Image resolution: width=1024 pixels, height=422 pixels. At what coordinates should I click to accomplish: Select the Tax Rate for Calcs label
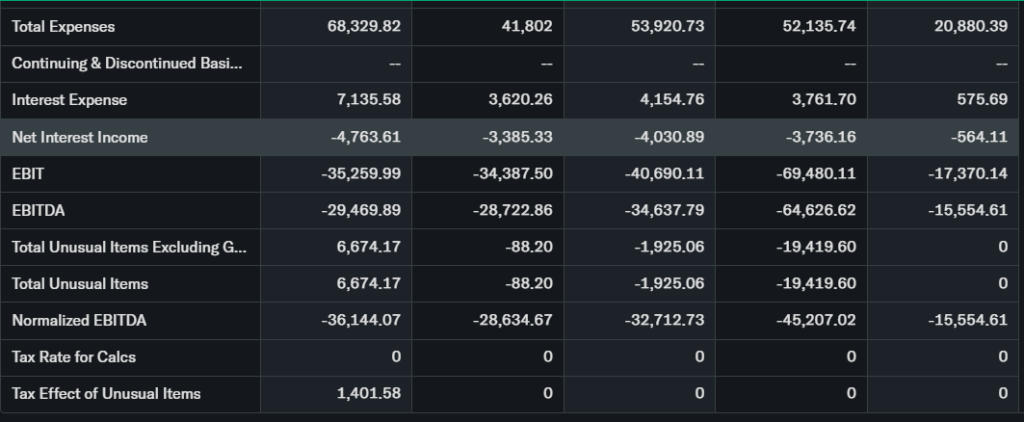[x=74, y=357]
